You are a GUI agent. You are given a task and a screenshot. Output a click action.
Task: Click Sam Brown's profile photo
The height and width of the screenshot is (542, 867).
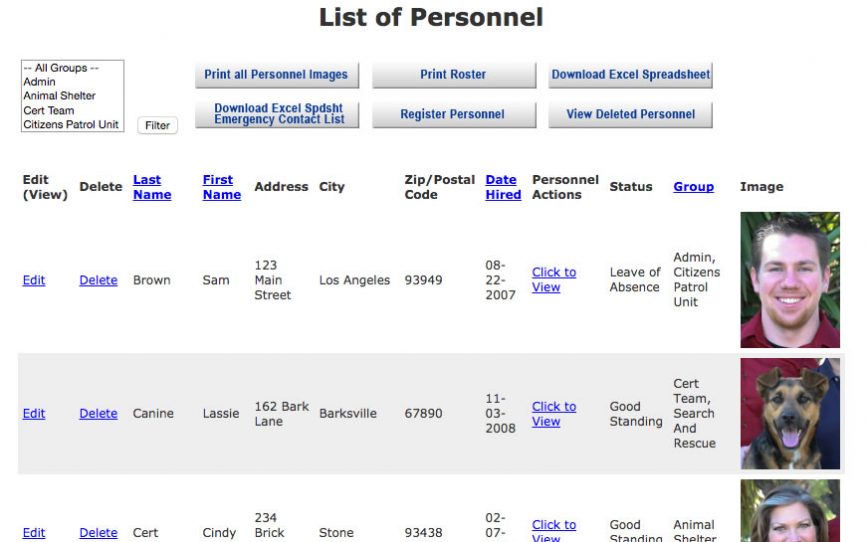click(x=789, y=280)
